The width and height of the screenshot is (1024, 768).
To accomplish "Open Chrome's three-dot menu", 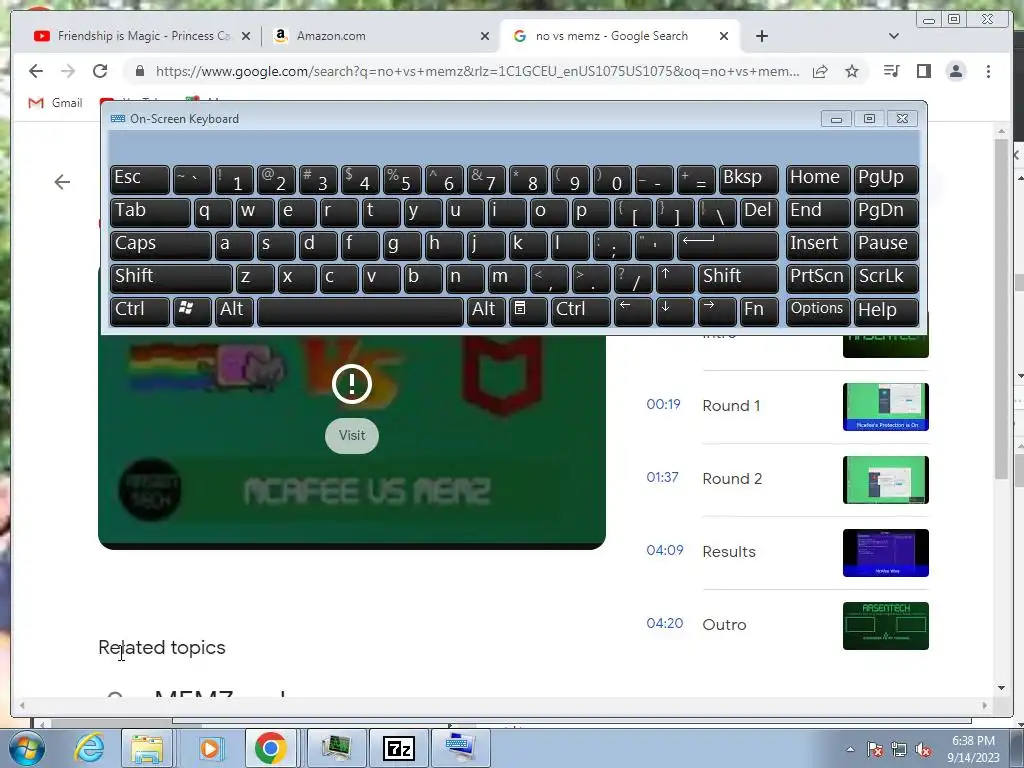I will [989, 71].
